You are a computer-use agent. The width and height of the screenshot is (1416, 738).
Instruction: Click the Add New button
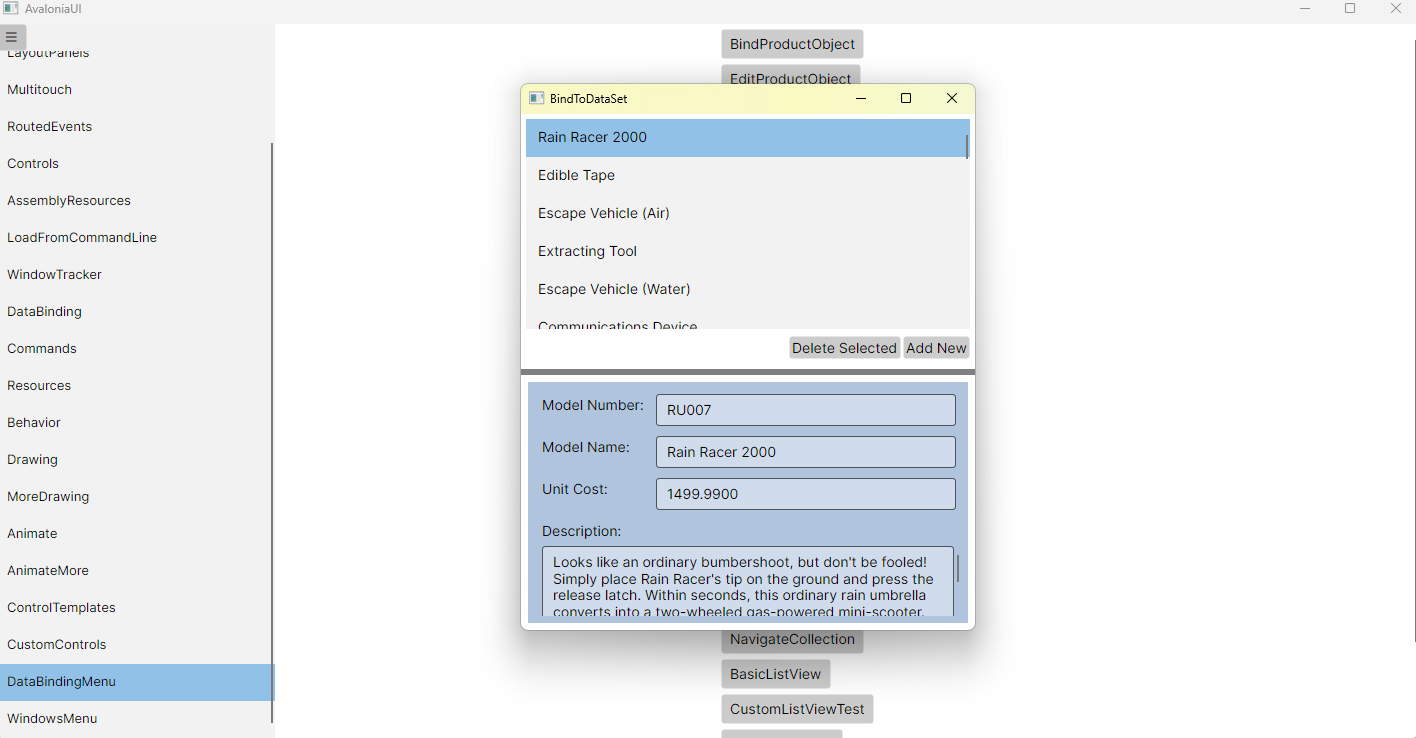pyautogui.click(x=937, y=348)
